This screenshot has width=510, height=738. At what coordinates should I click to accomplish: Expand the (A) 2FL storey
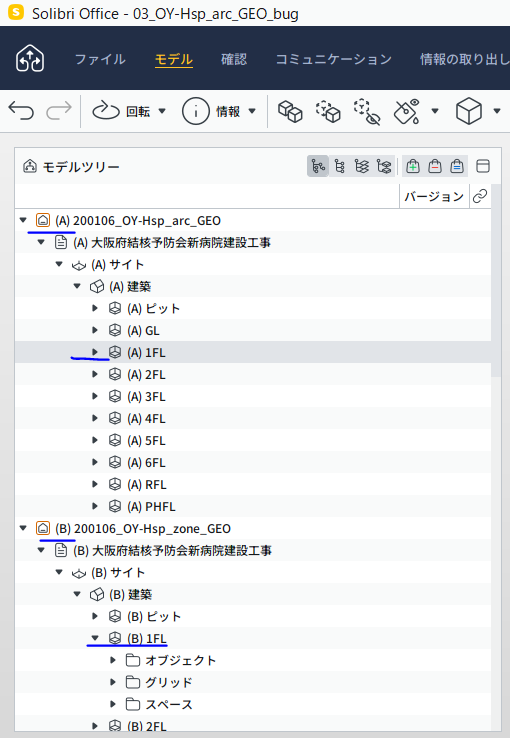[x=95, y=374]
